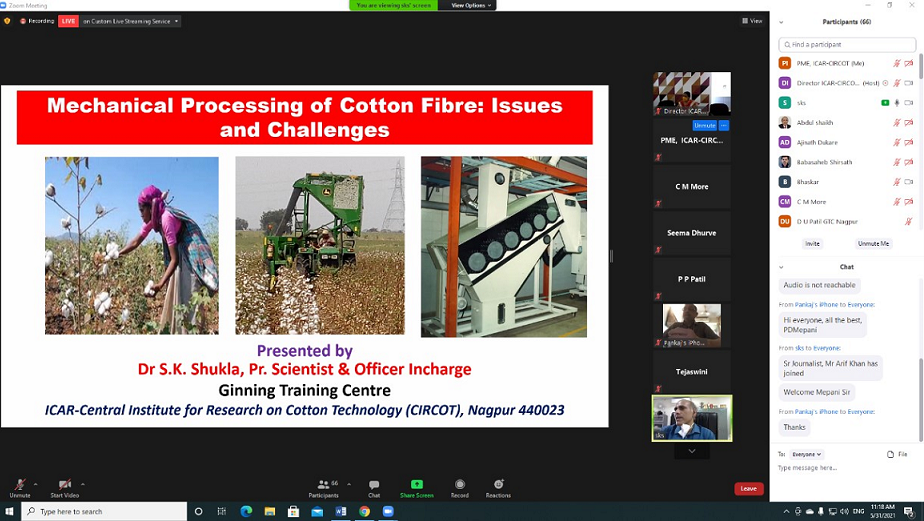This screenshot has height=521, width=924.
Task: Open audio options arrow beside Unmute
Action: pyautogui.click(x=35, y=484)
